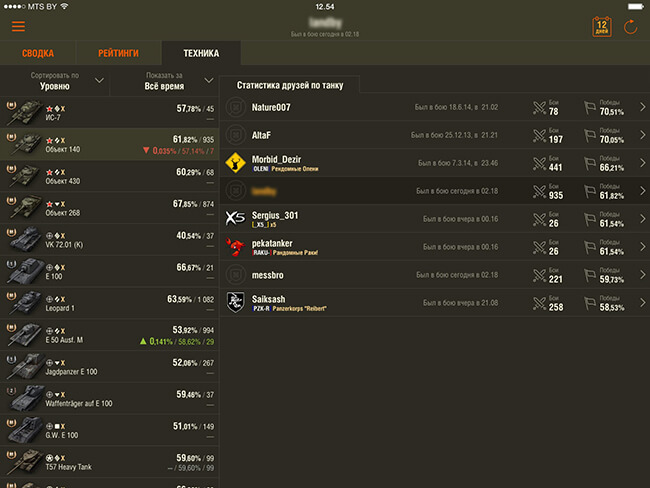Tap the 0,035% / 57,14% / 7 change
Screen dimensions: 650x488
(x=178, y=151)
